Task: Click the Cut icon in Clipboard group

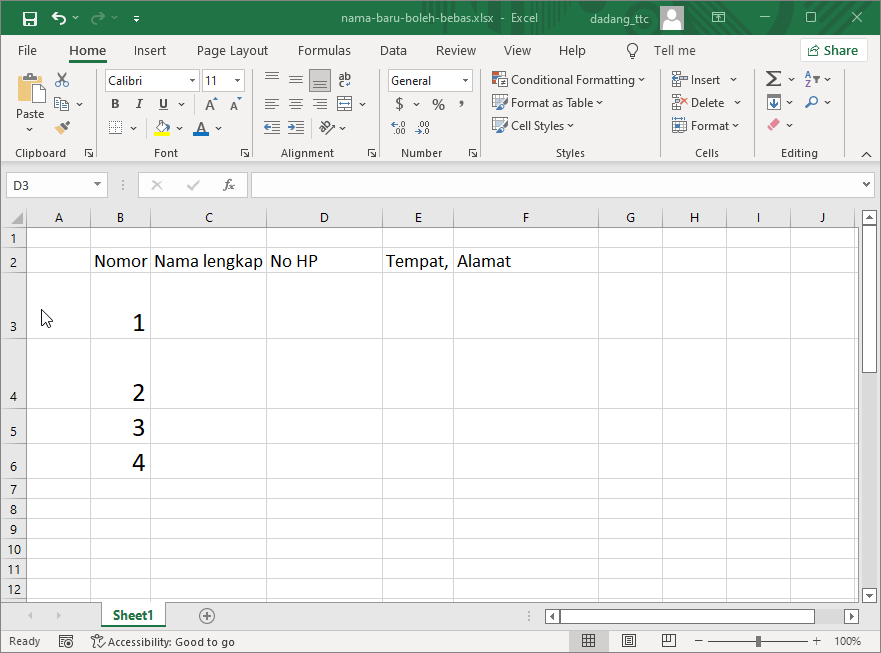Action: tap(61, 79)
